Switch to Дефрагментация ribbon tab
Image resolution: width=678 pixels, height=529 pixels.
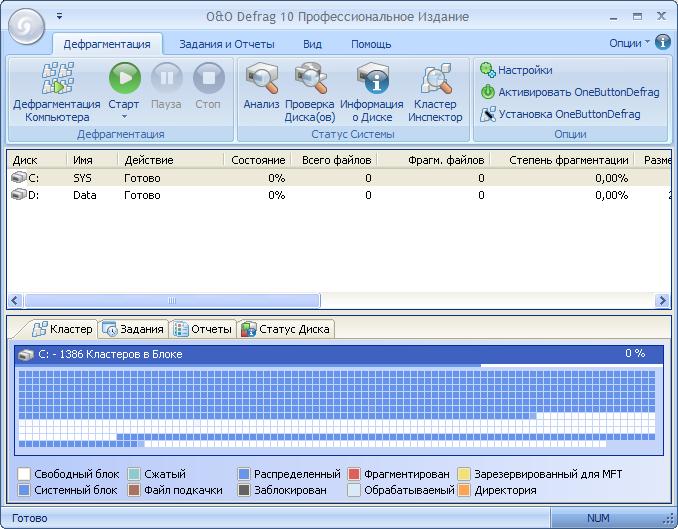coord(107,44)
